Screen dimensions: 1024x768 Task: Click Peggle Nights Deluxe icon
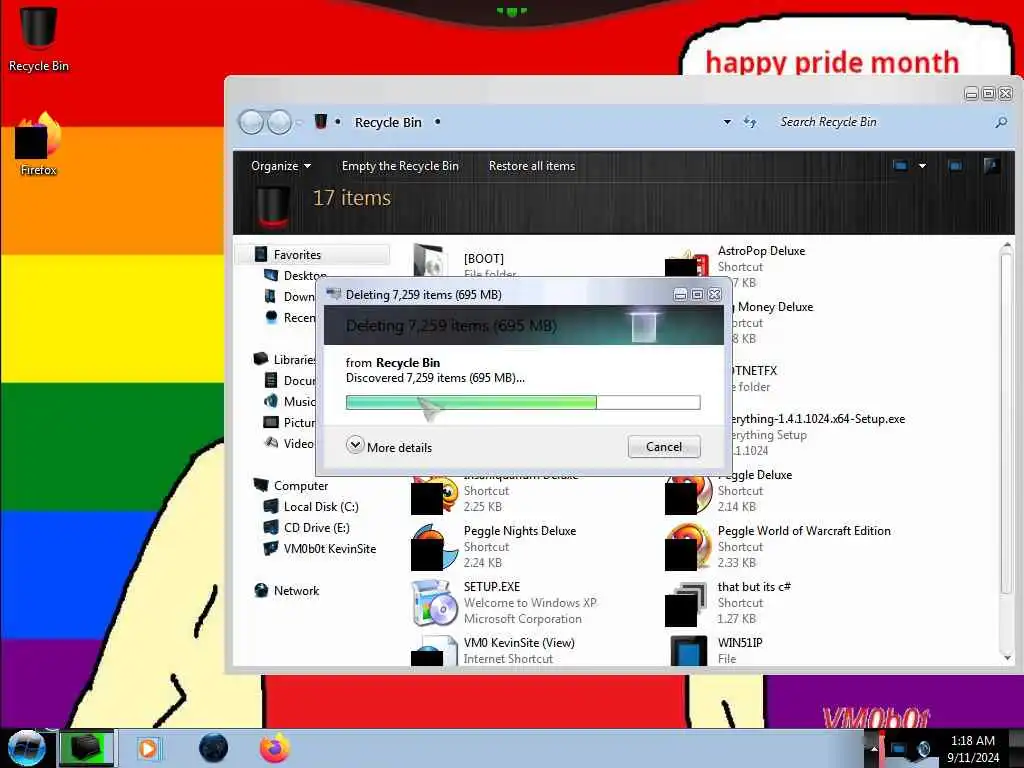[434, 546]
